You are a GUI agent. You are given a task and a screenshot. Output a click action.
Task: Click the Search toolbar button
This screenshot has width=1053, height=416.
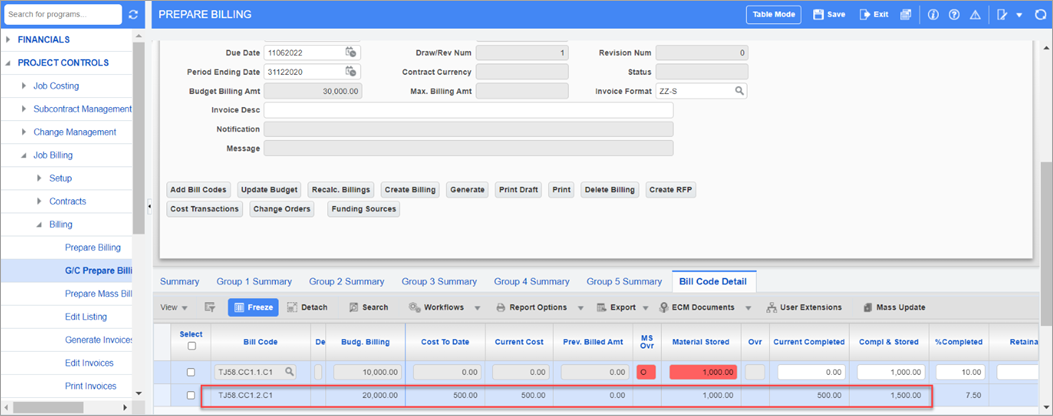368,307
